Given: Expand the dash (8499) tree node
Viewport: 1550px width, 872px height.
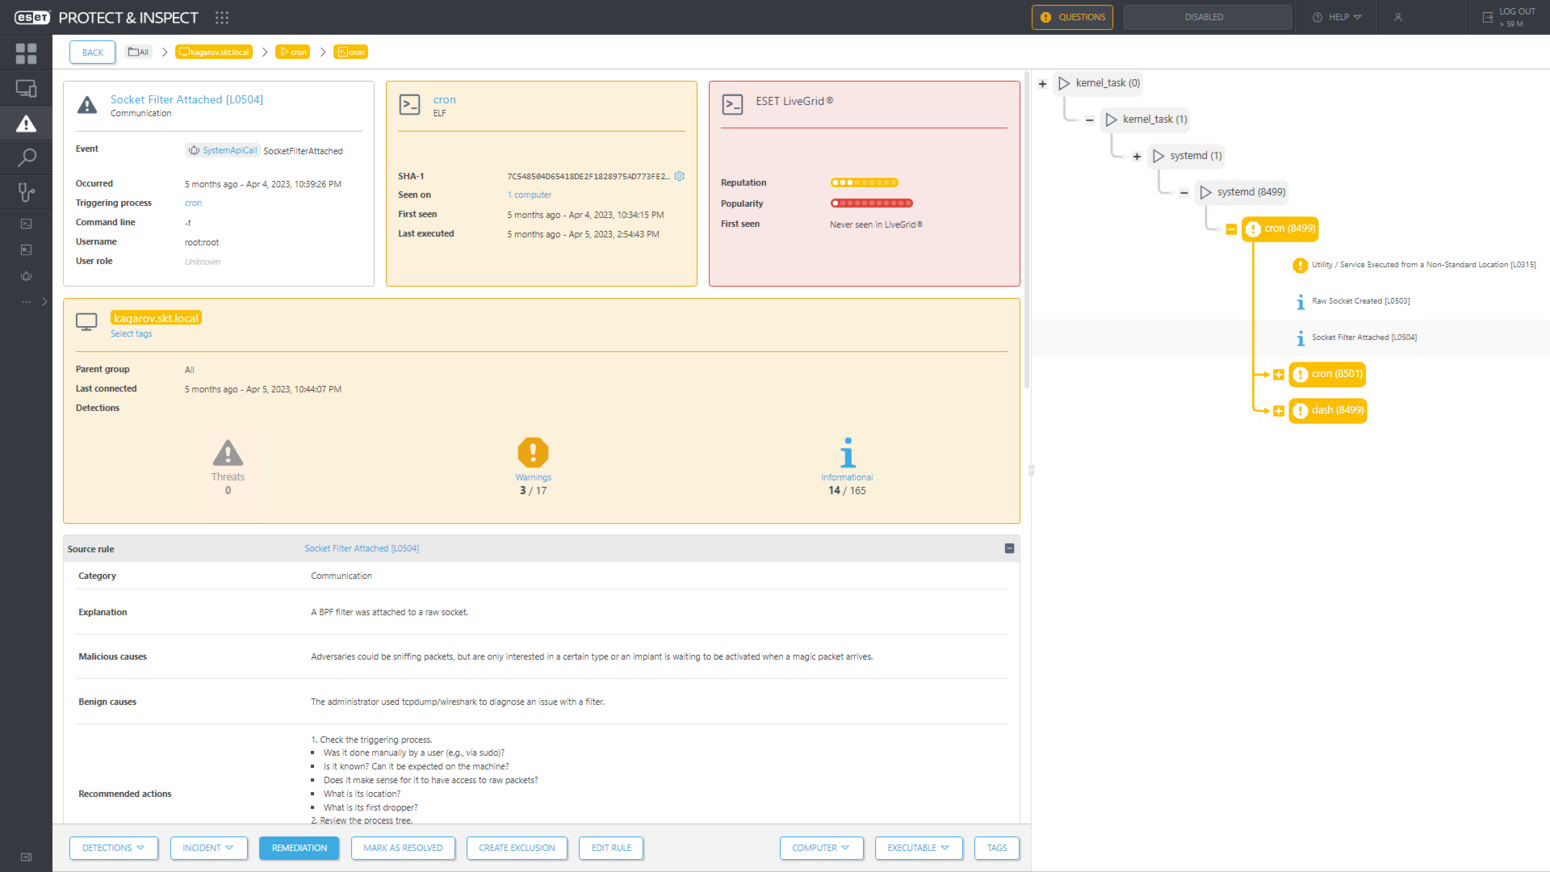Looking at the screenshot, I should (x=1278, y=411).
